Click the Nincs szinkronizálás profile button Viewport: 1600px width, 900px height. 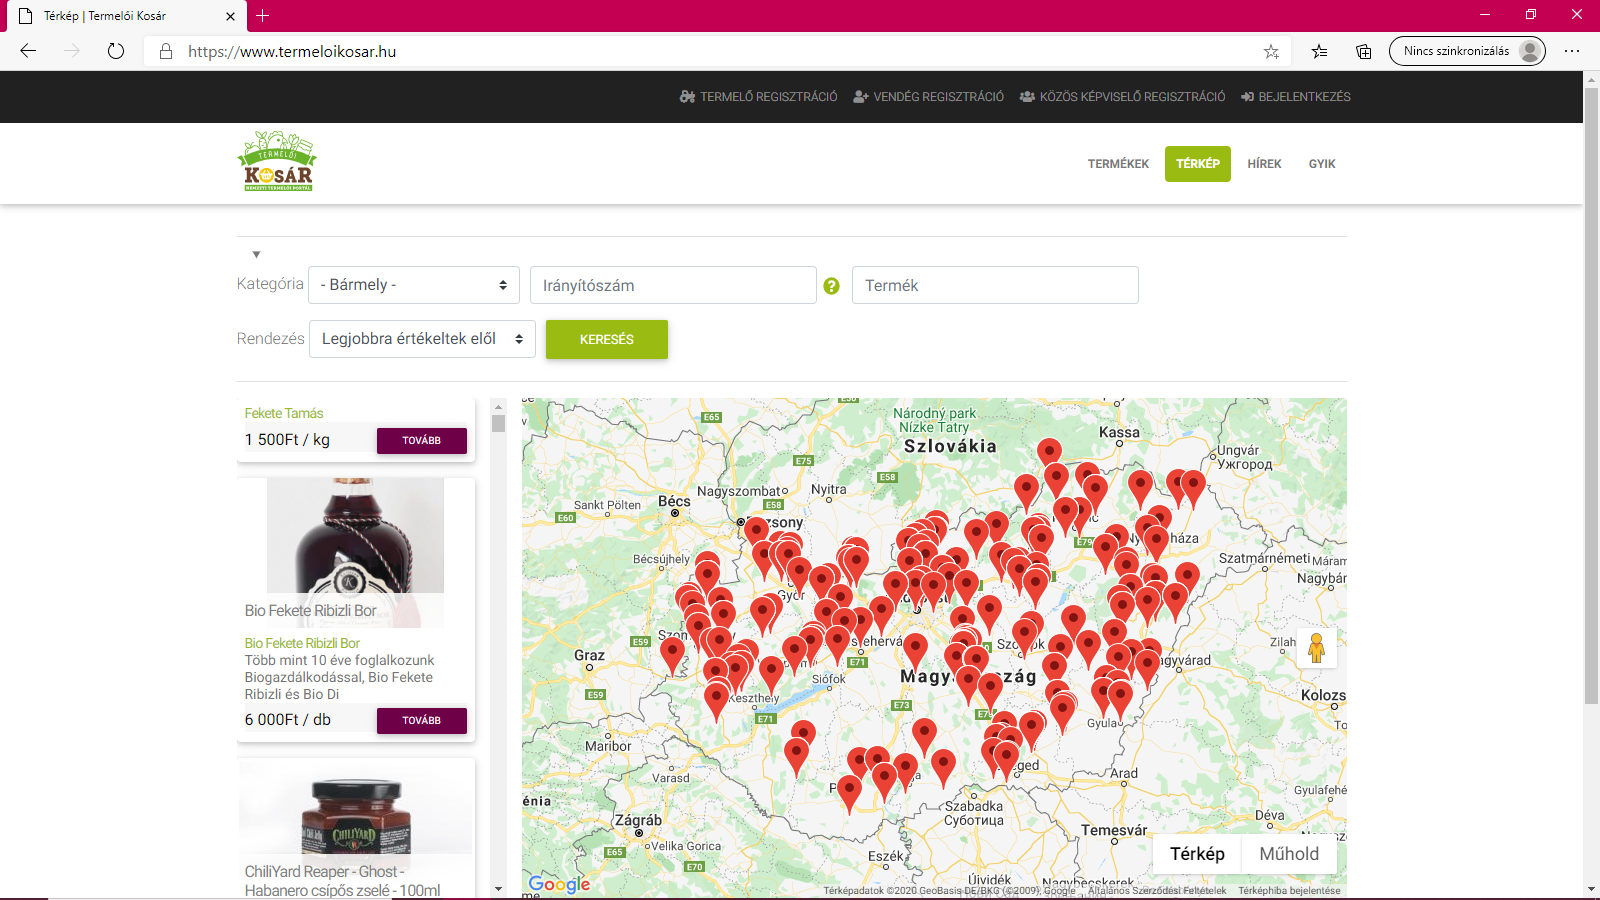pyautogui.click(x=1467, y=51)
